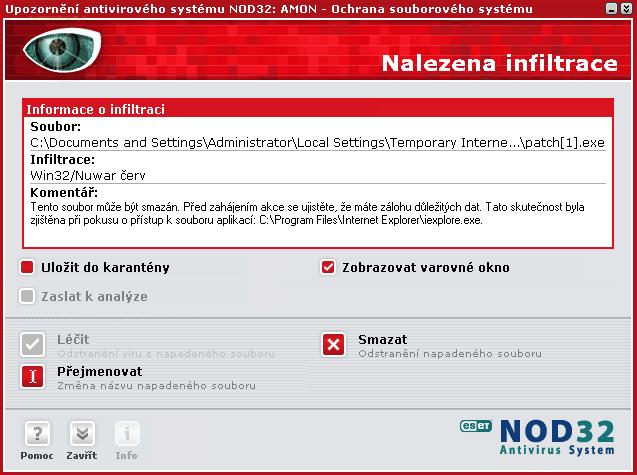This screenshot has height=475, width=637.
Task: Click the Přejmenovat rename icon
Action: pos(32,377)
